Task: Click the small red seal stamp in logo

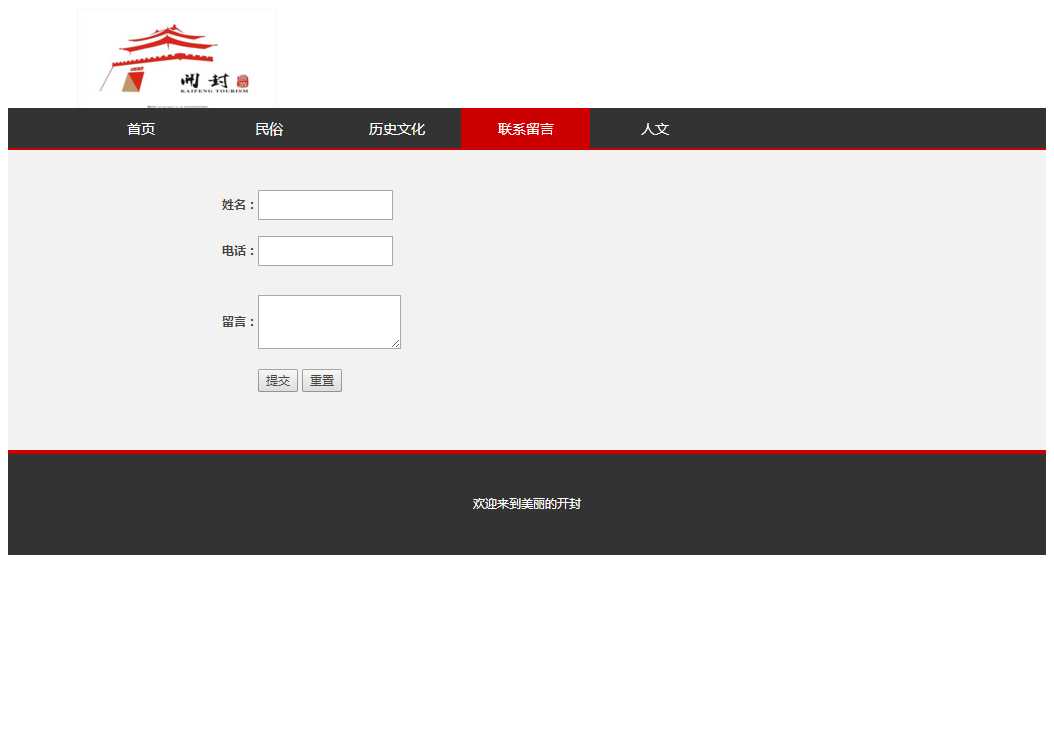Action: coord(242,81)
